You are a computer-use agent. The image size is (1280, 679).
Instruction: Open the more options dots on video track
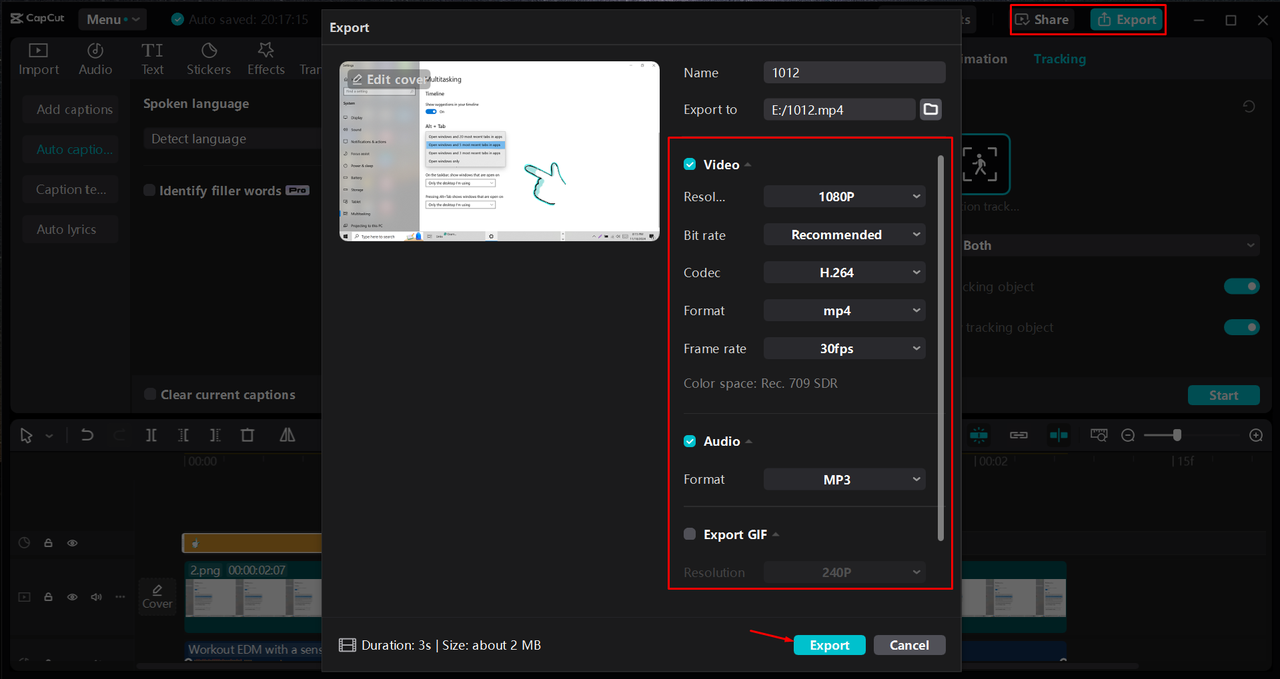119,597
